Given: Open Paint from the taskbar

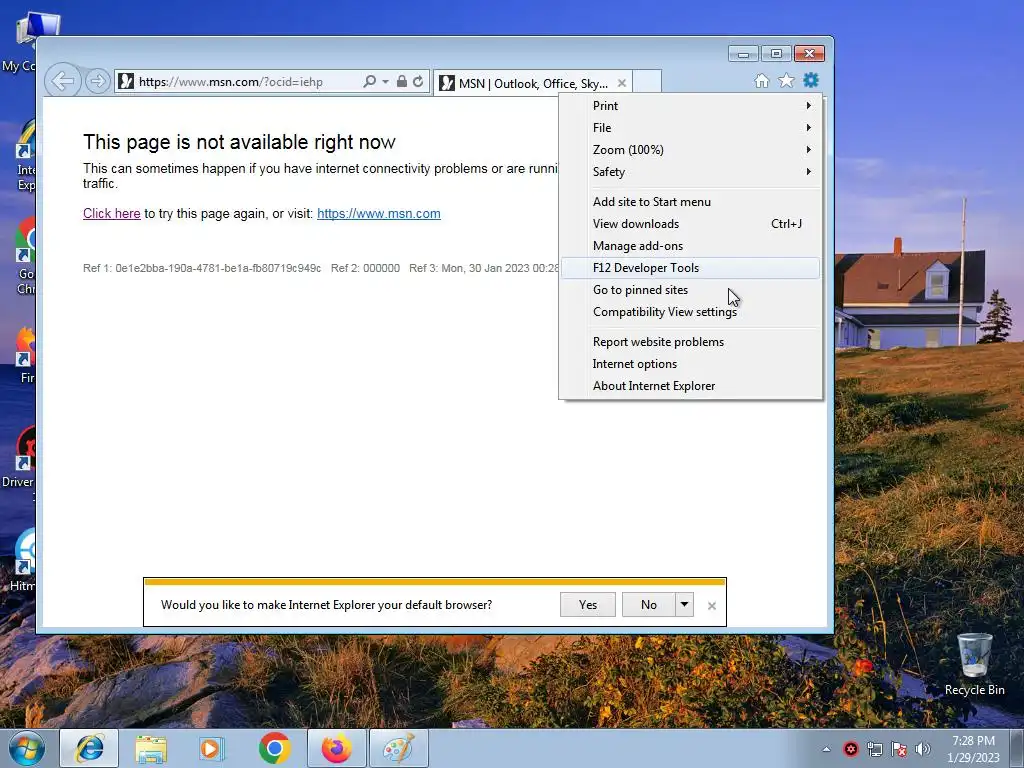Looking at the screenshot, I should pyautogui.click(x=399, y=748).
